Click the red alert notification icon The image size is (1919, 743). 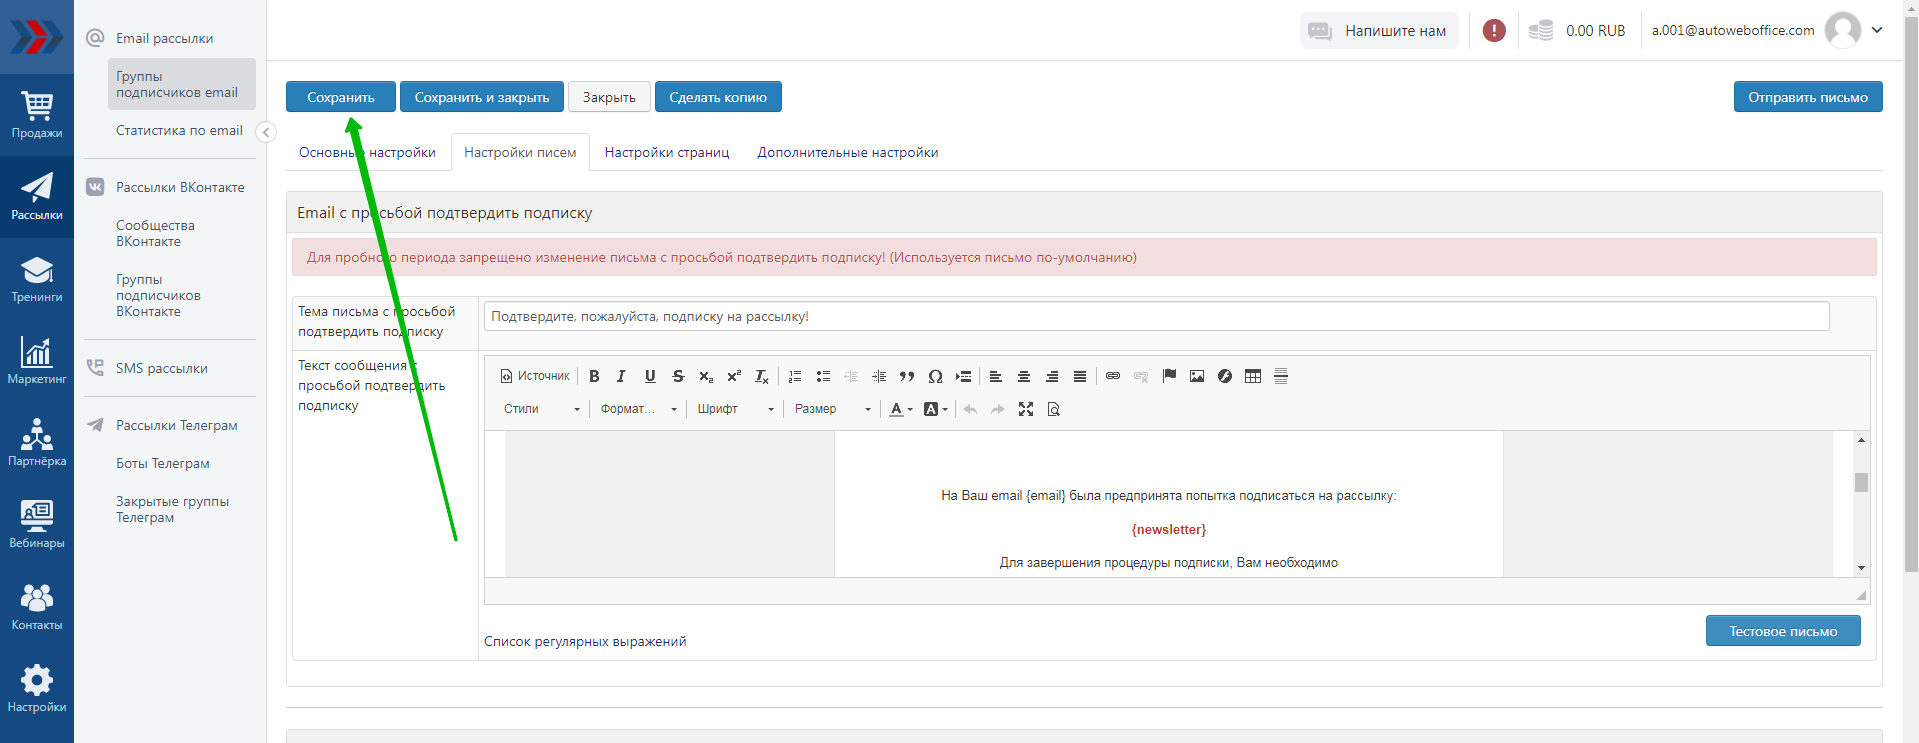[x=1494, y=31]
